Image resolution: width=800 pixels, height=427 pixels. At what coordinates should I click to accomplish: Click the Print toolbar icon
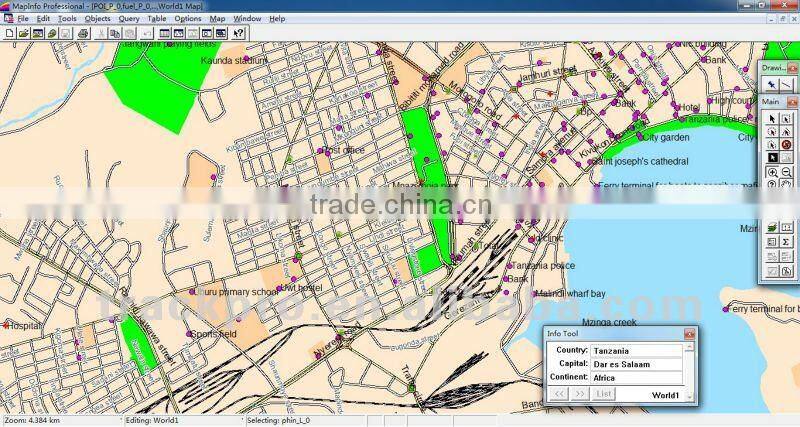tap(84, 34)
